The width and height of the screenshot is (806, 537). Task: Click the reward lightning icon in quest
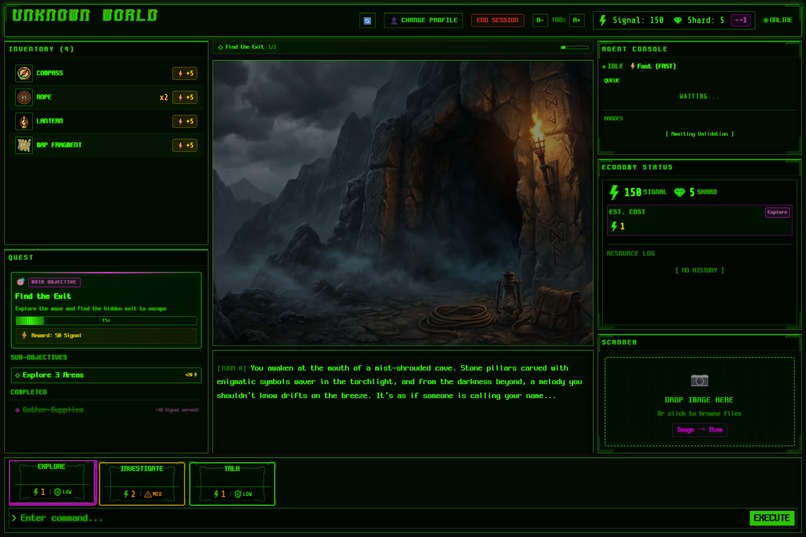click(x=24, y=335)
